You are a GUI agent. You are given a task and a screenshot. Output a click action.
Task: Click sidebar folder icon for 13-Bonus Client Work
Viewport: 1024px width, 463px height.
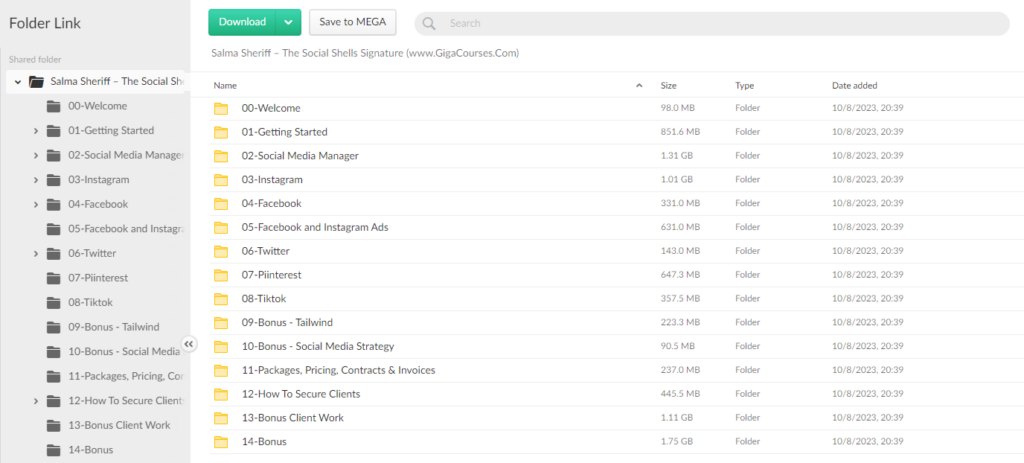click(x=54, y=426)
